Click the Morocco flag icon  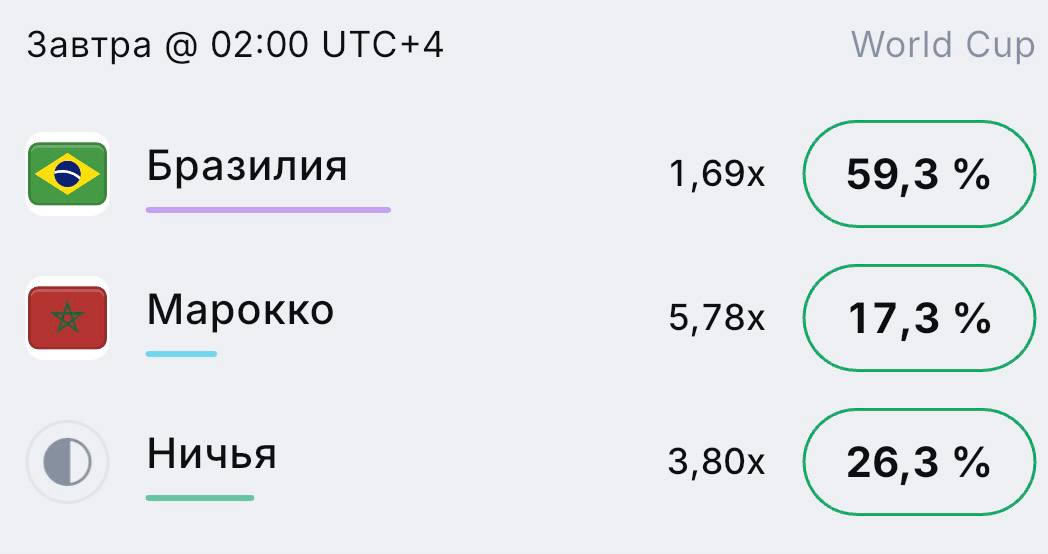tap(68, 318)
